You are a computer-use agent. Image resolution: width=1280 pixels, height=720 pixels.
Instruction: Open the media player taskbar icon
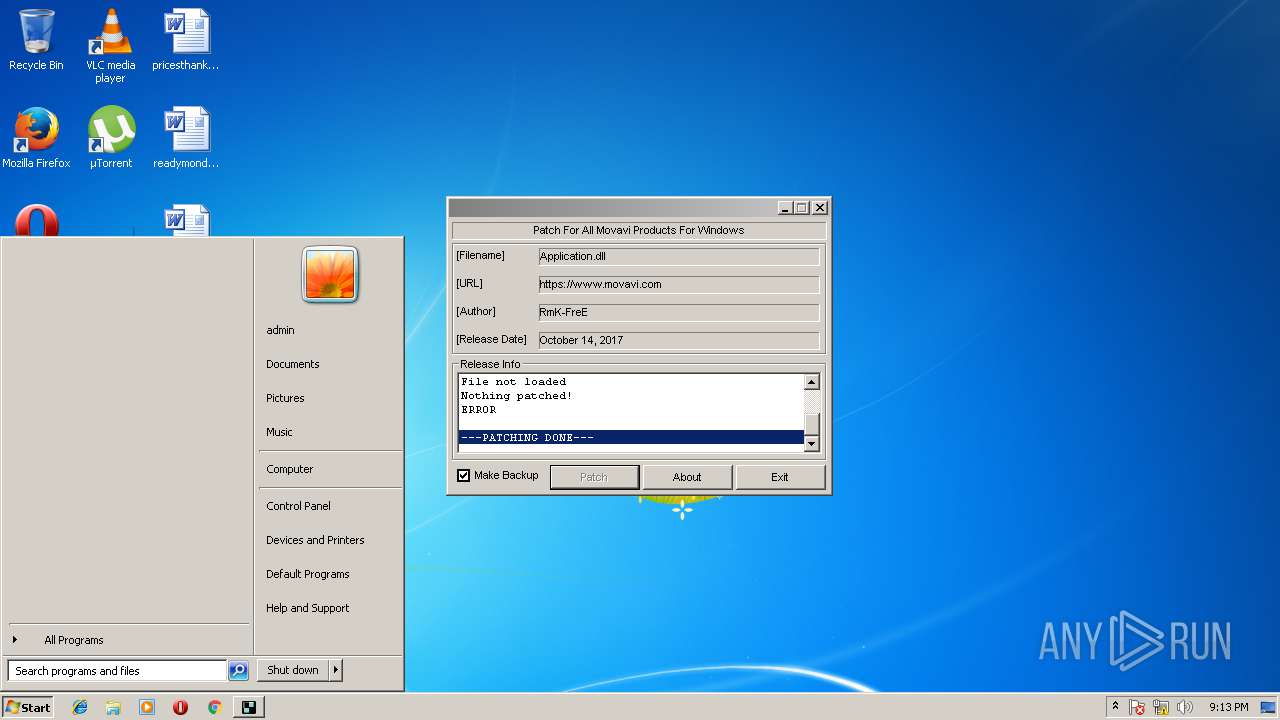click(x=147, y=707)
